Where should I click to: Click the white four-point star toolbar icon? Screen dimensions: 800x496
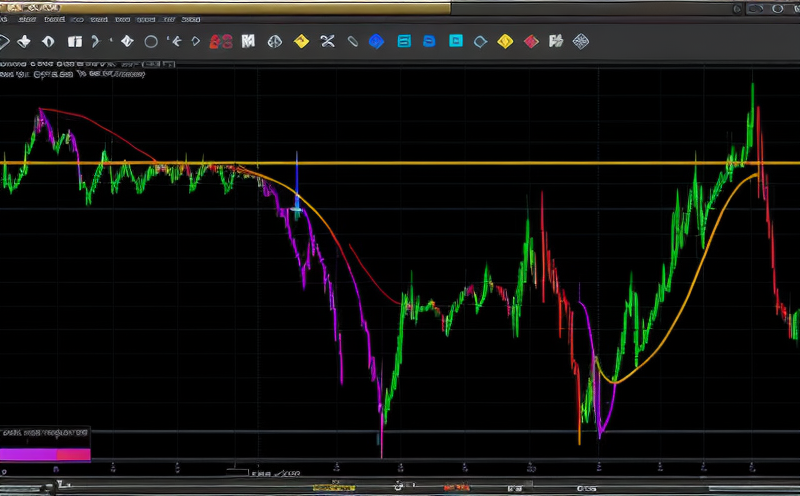click(x=23, y=41)
